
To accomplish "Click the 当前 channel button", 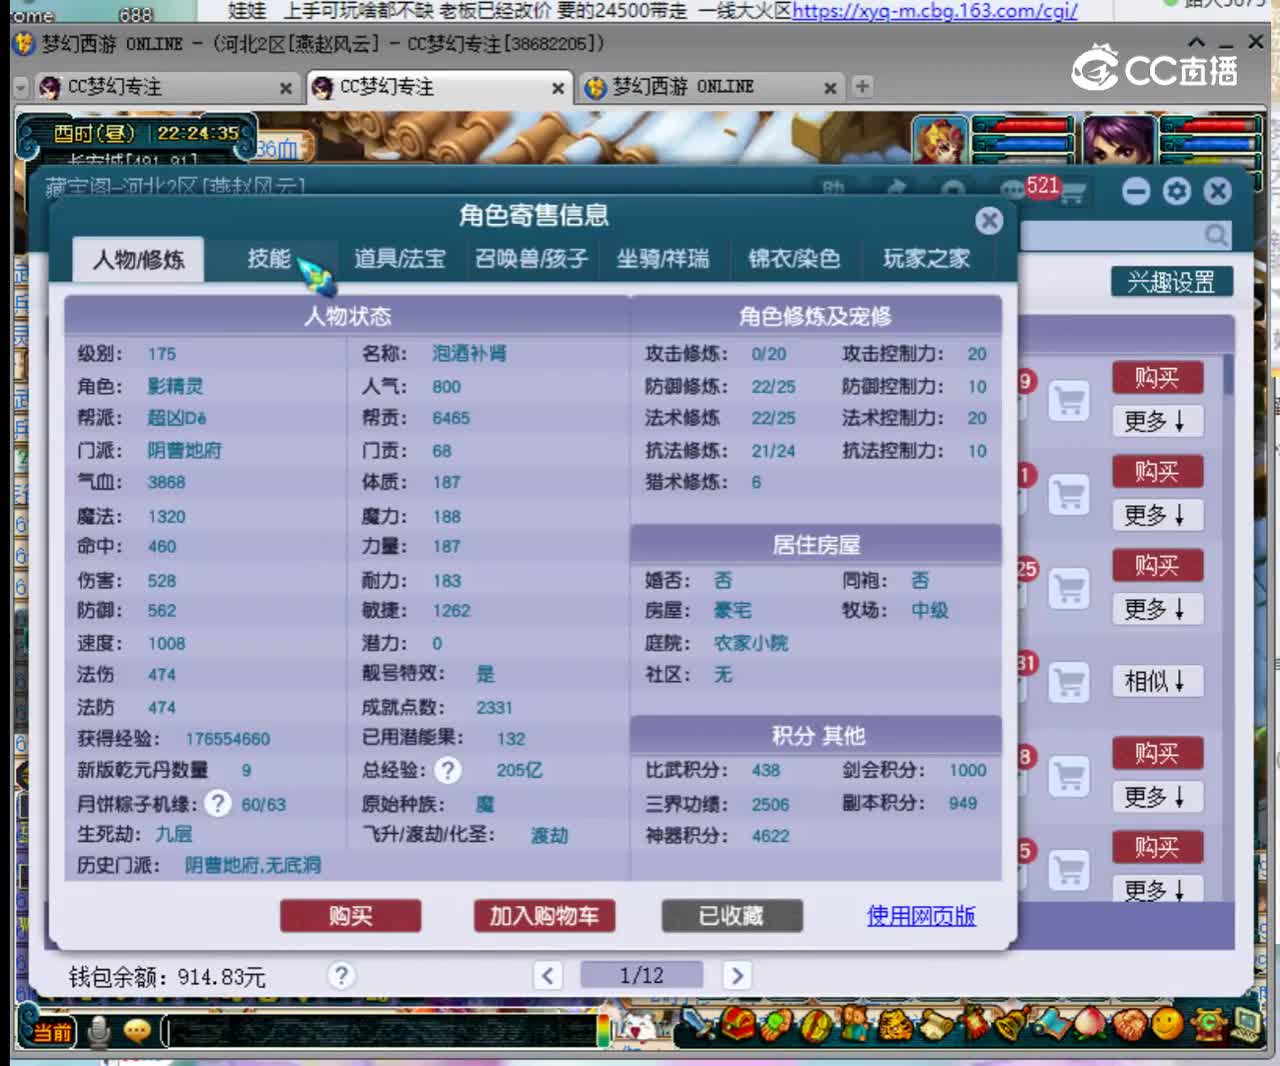I will [53, 1031].
